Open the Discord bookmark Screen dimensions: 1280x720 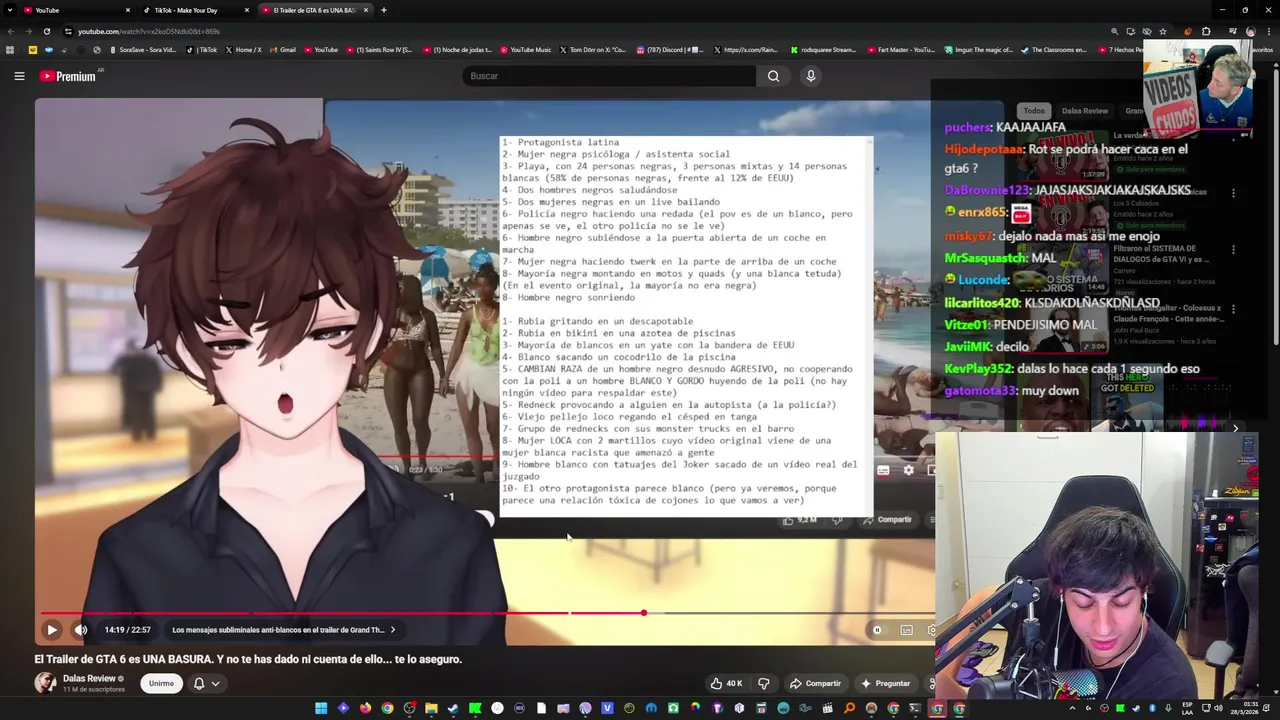[670, 49]
